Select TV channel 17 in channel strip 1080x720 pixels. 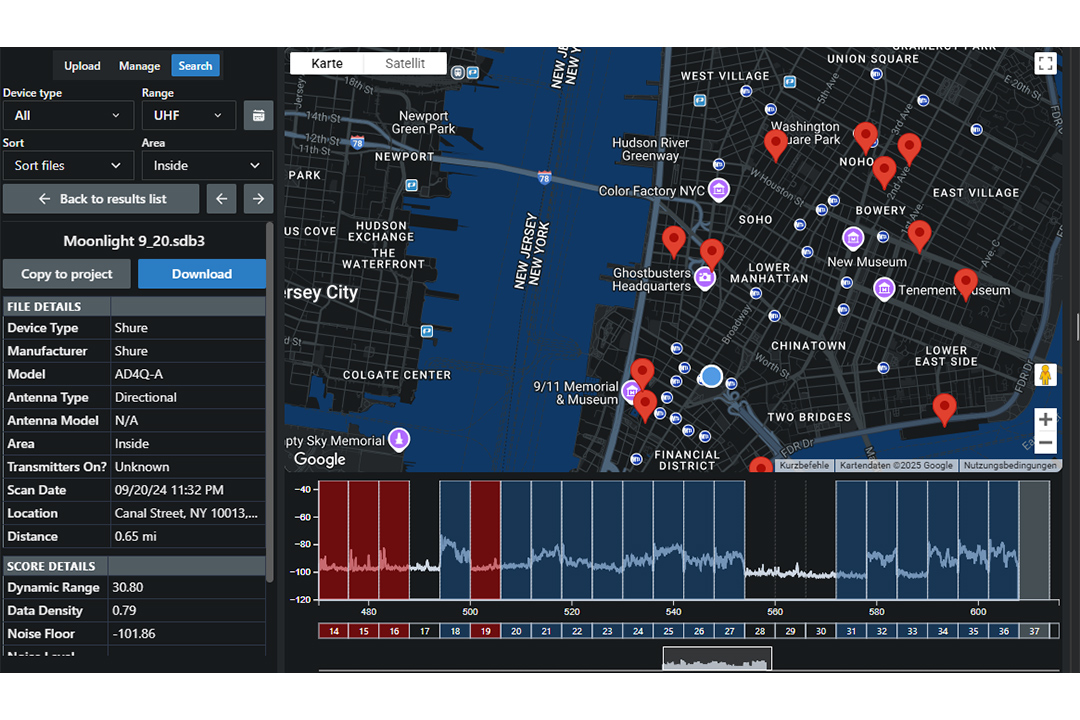point(425,631)
